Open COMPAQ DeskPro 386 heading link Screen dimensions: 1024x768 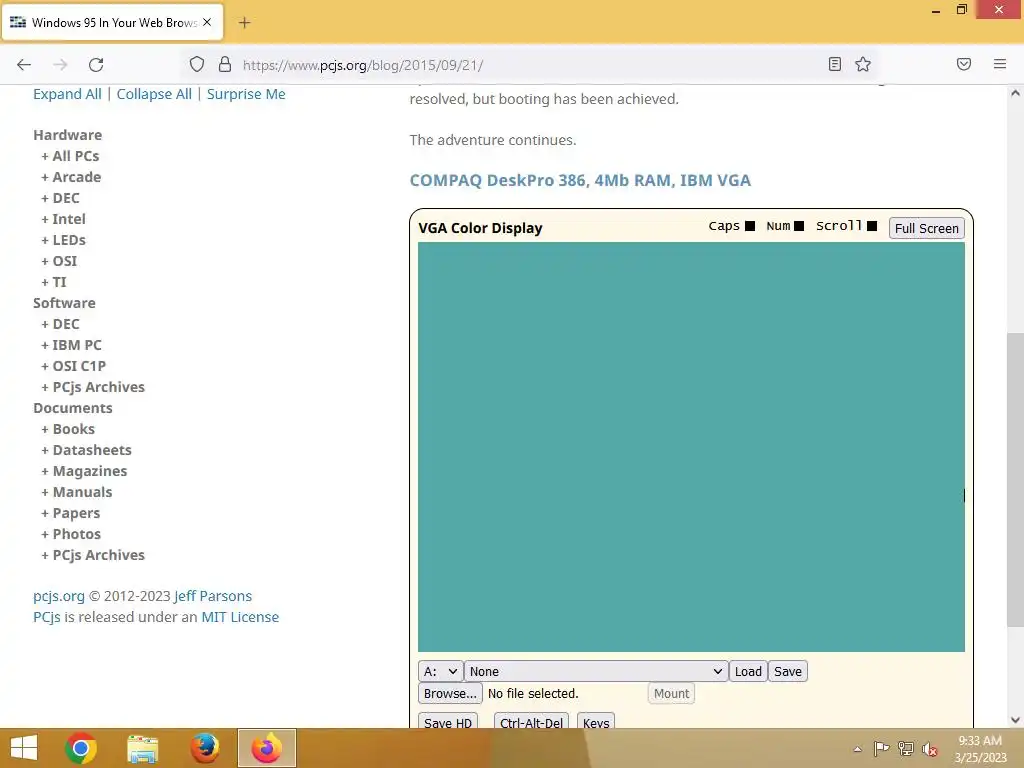pos(580,180)
